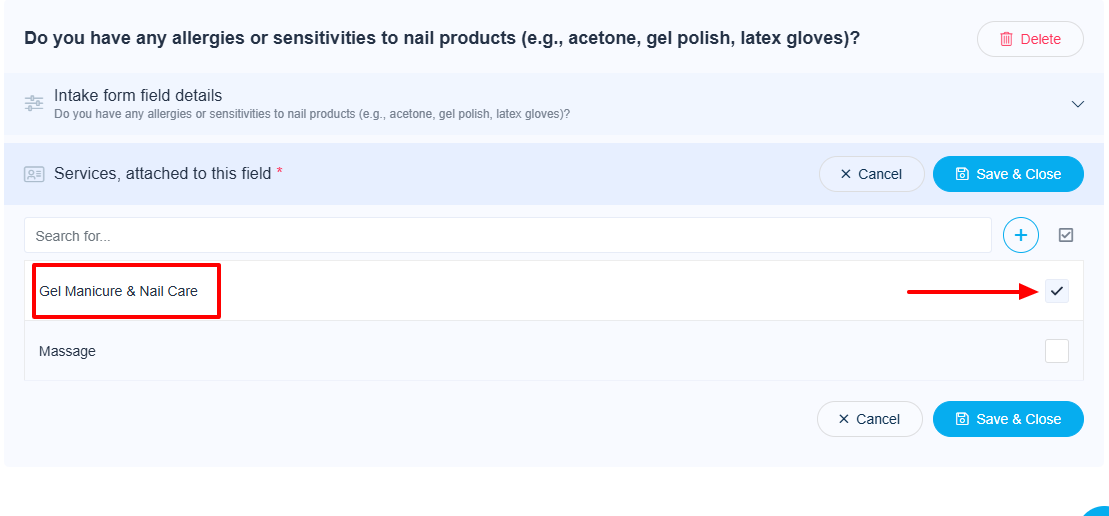Uncheck the Gel Manicure & Nail Care checkbox
This screenshot has height=516, width=1109.
click(1056, 291)
